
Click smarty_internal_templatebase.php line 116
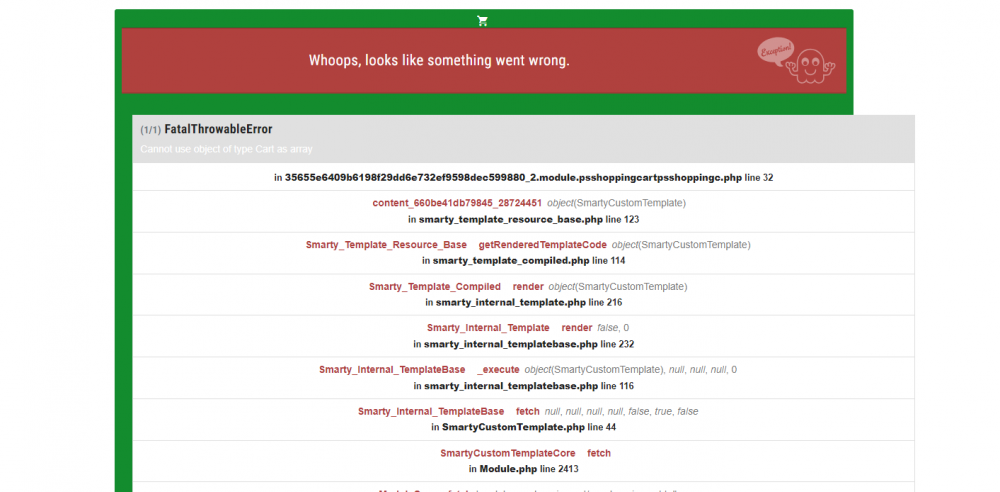tap(524, 386)
